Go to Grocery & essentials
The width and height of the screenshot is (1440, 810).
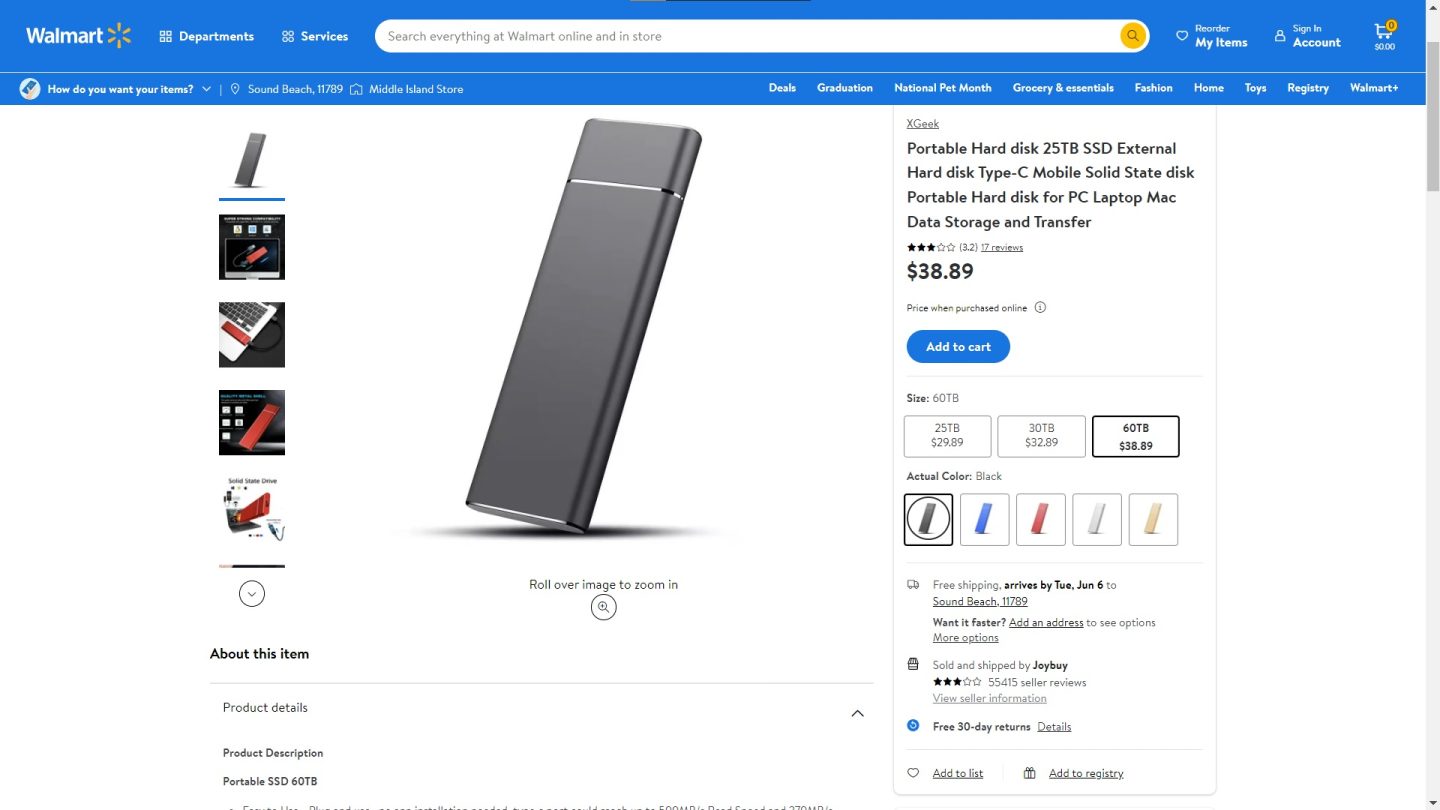pyautogui.click(x=1062, y=88)
